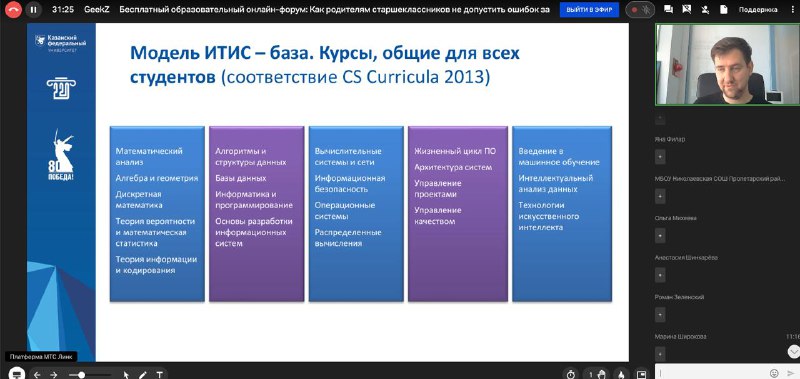Image resolution: width=800 pixels, height=379 pixels.
Task: Select the text annotation tool
Action: (159, 375)
